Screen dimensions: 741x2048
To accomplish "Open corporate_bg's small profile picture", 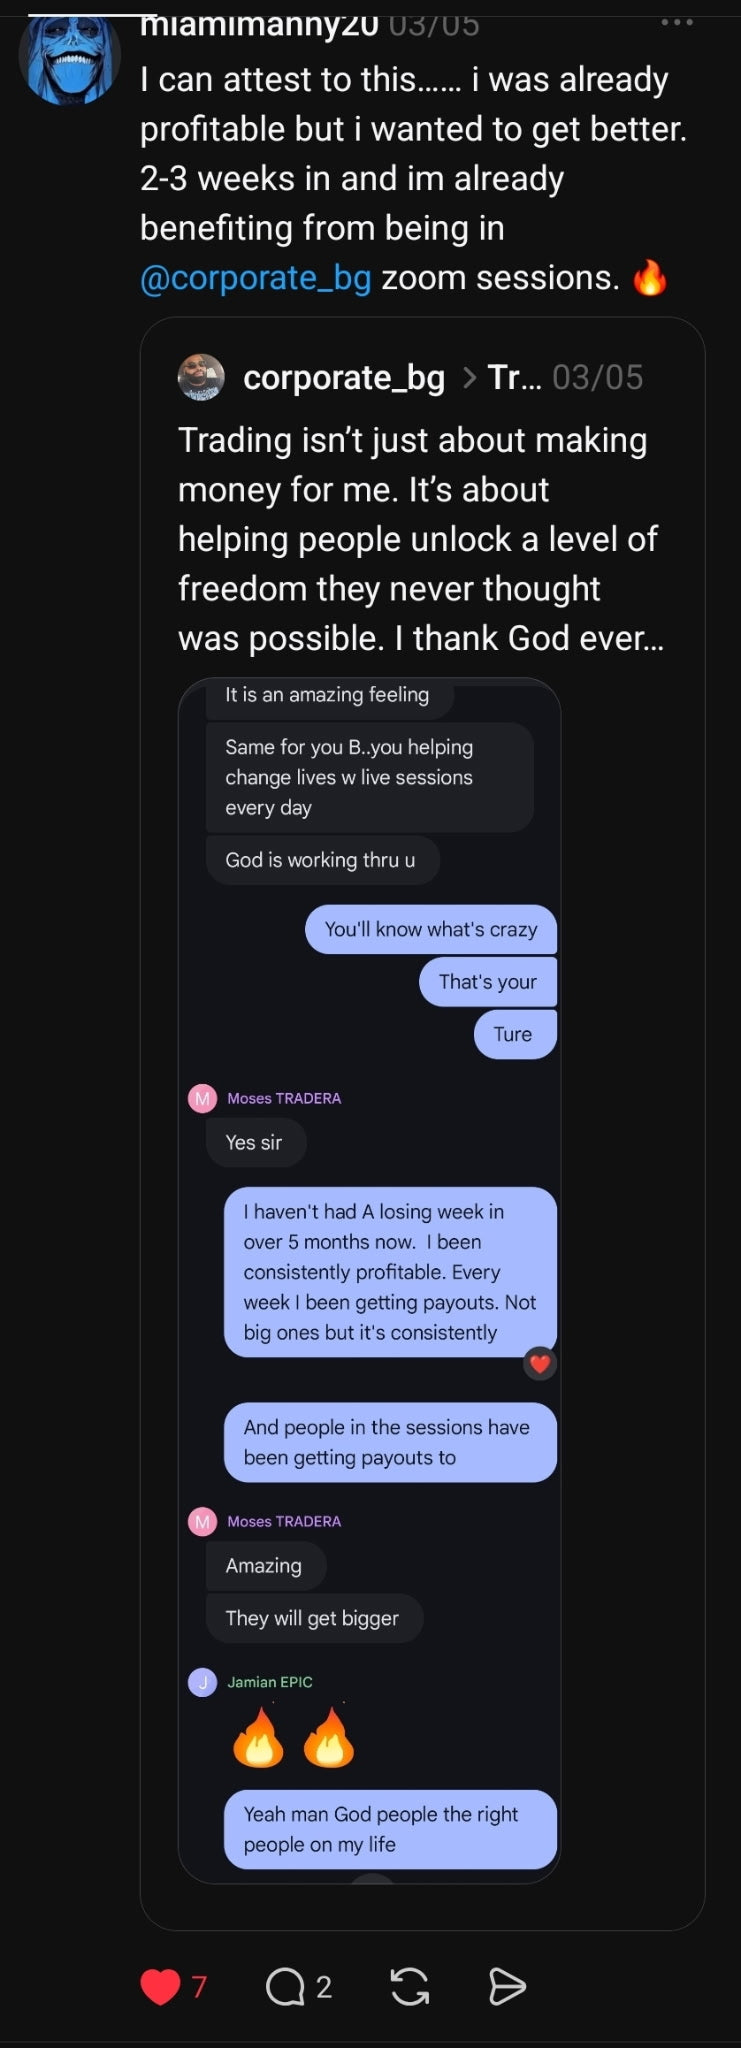I will click(201, 377).
